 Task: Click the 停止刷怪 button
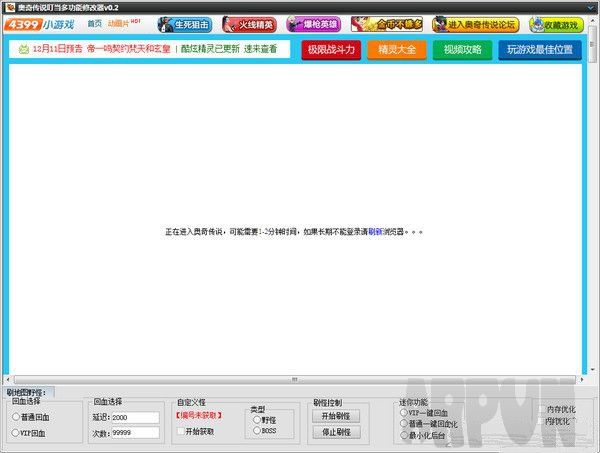(x=336, y=432)
